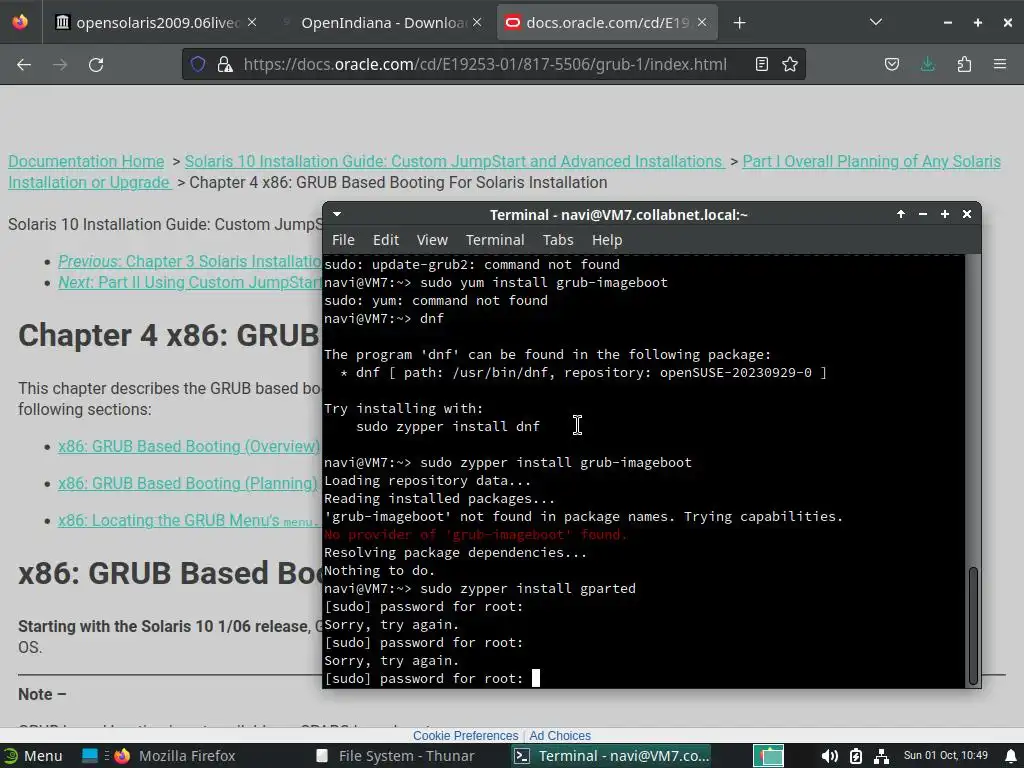Switch to Mozilla Firefox taskbar button

(x=175, y=756)
